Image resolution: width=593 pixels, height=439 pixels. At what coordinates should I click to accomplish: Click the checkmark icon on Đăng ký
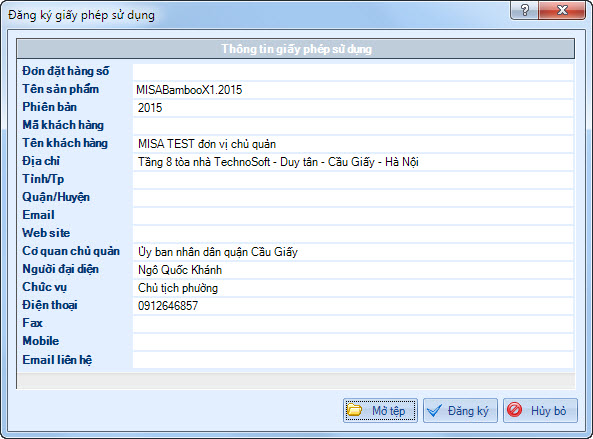435,410
